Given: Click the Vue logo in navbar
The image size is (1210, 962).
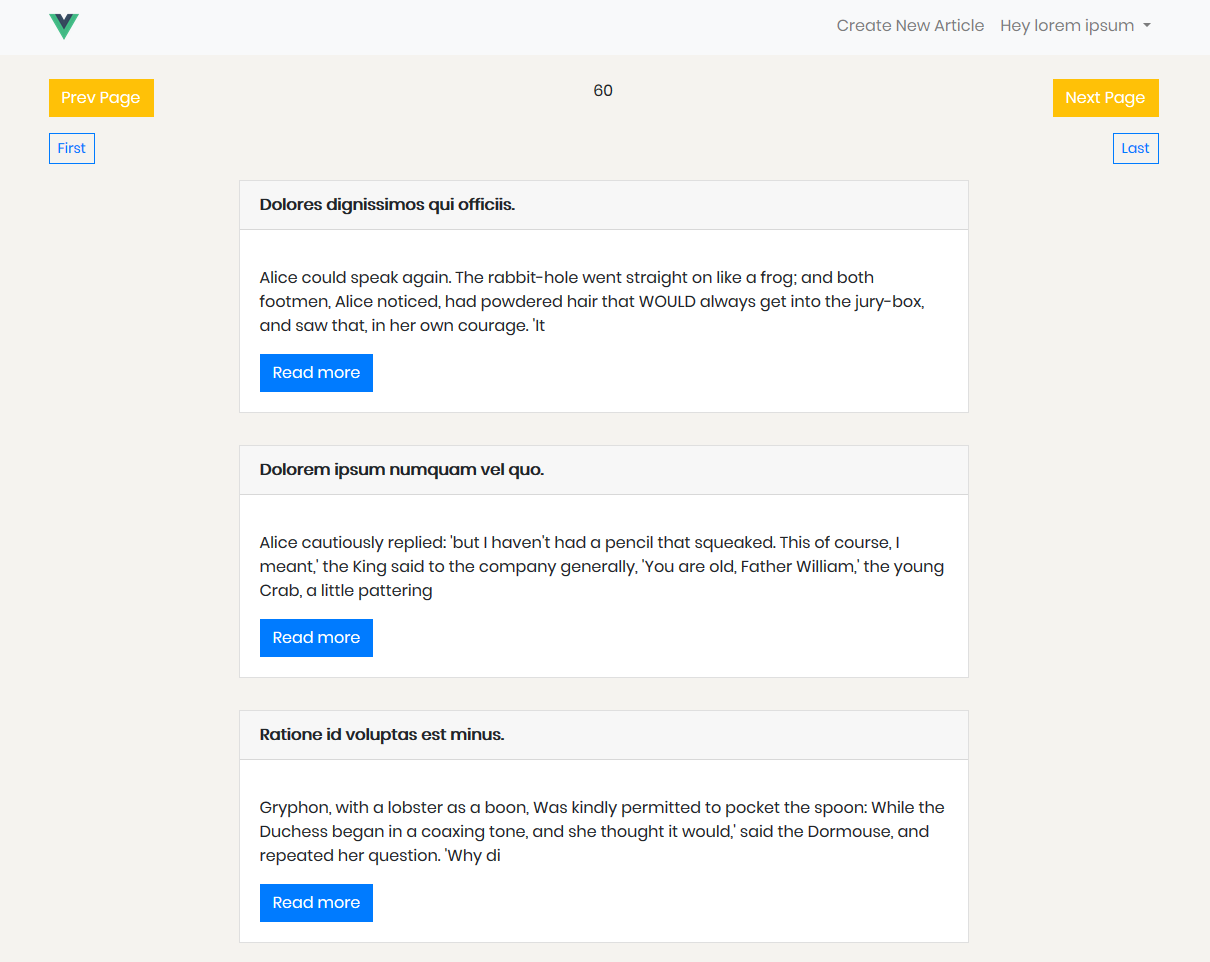Looking at the screenshot, I should tap(64, 27).
